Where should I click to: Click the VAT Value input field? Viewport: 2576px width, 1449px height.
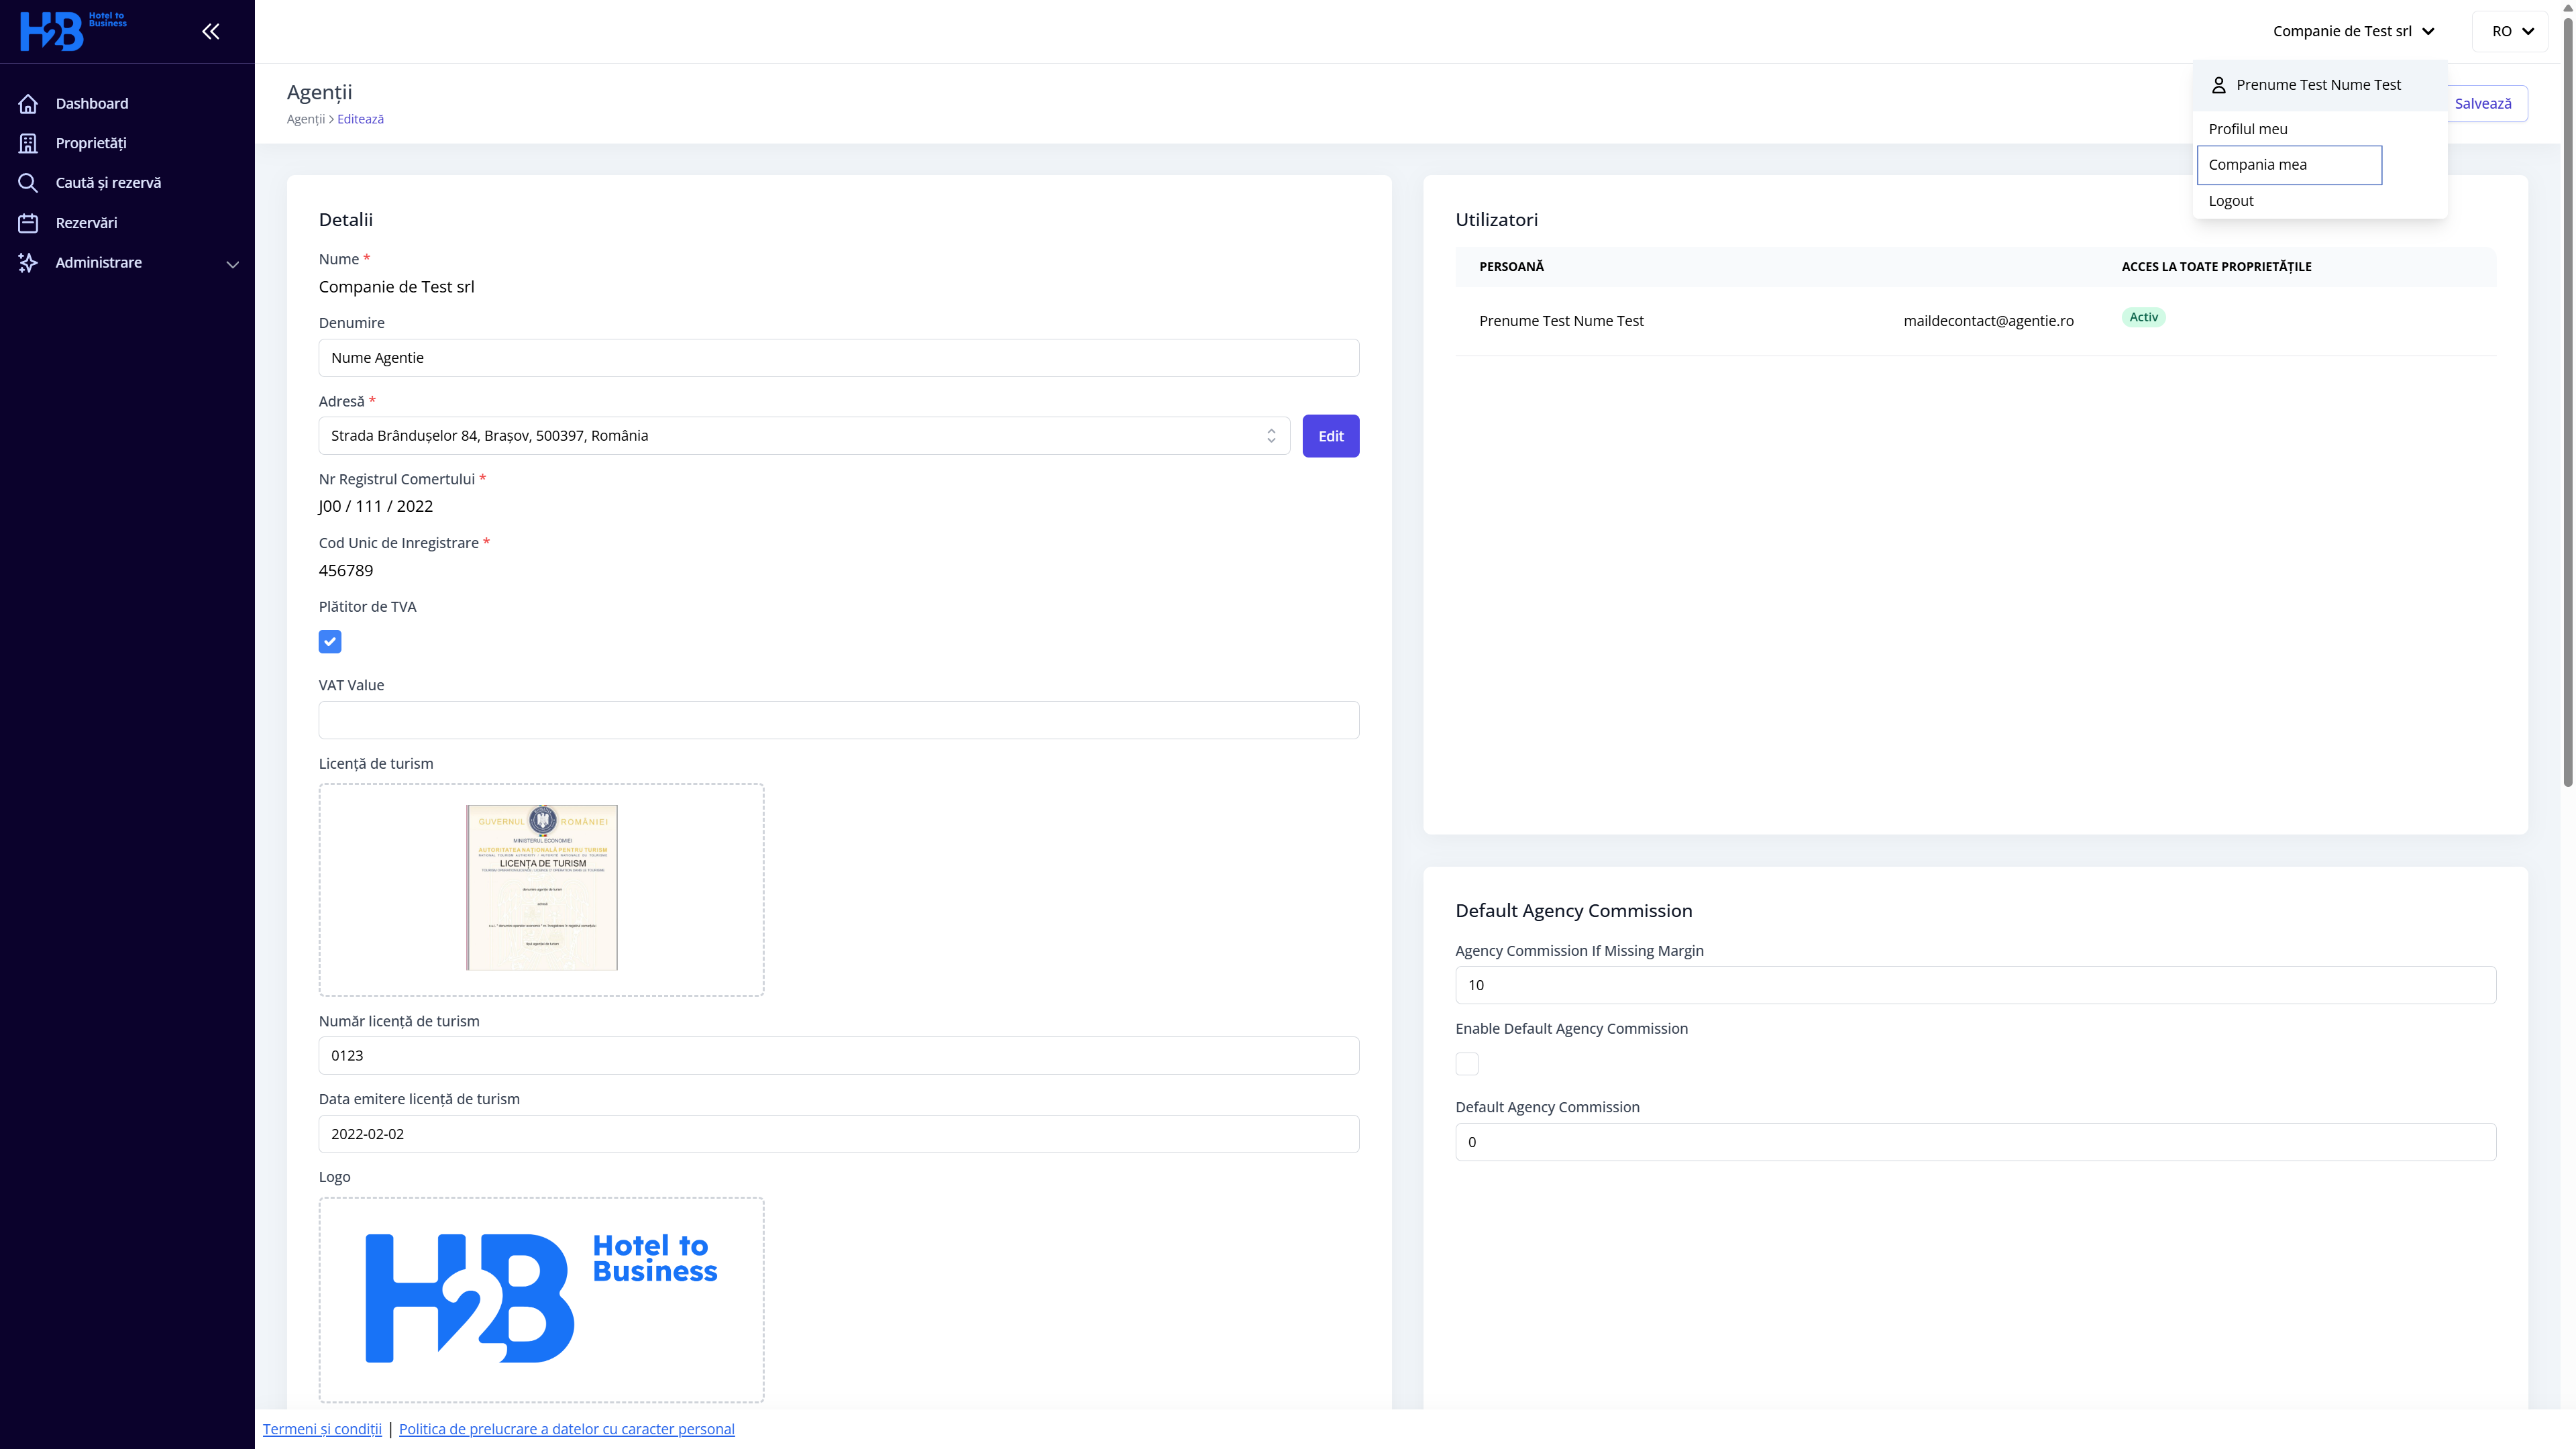click(838, 720)
